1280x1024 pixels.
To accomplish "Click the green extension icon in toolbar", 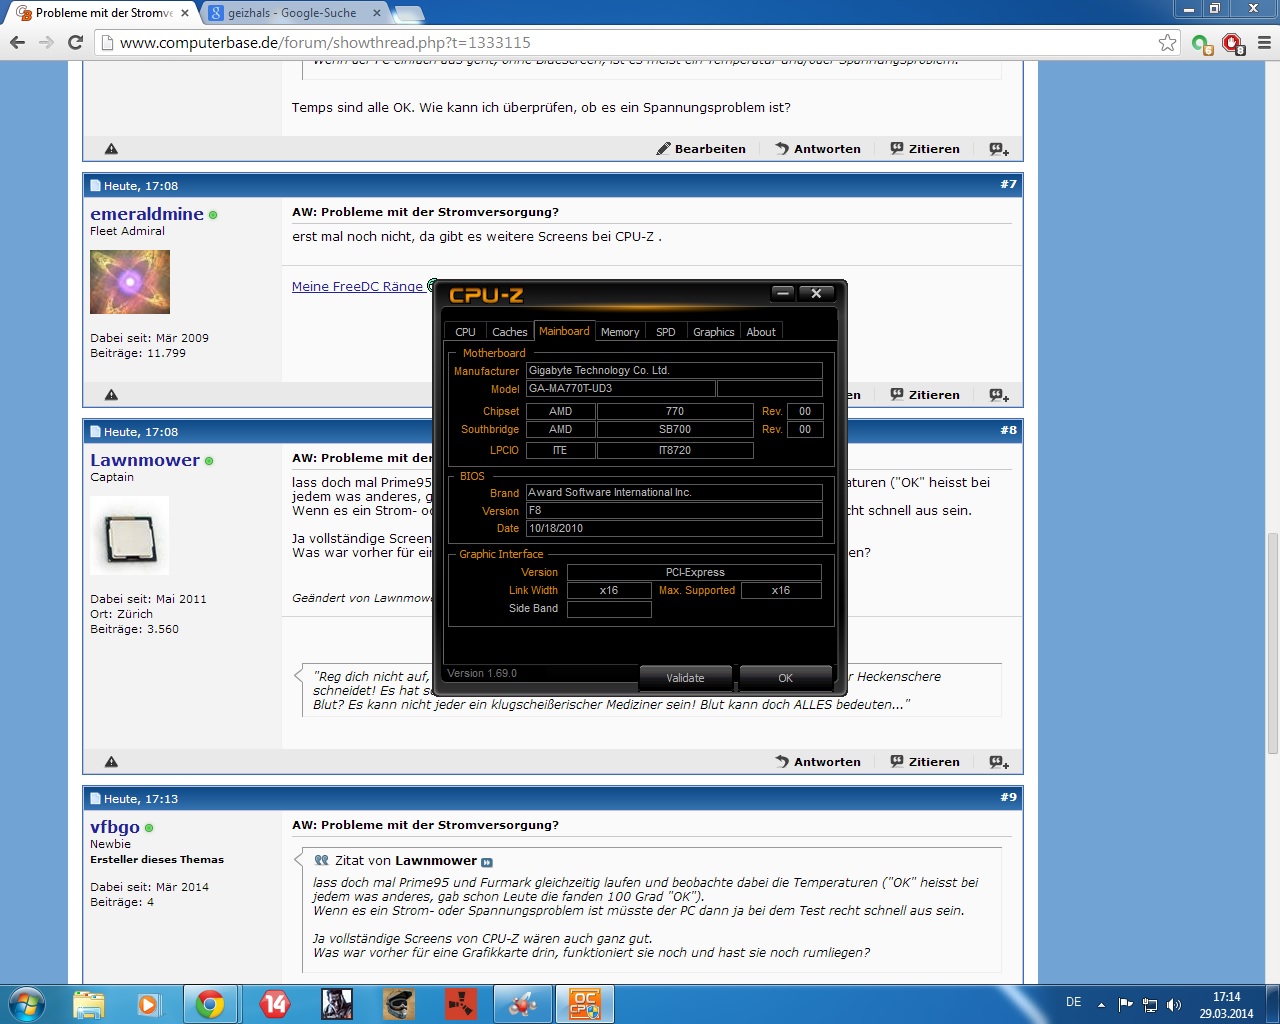I will click(x=1202, y=43).
